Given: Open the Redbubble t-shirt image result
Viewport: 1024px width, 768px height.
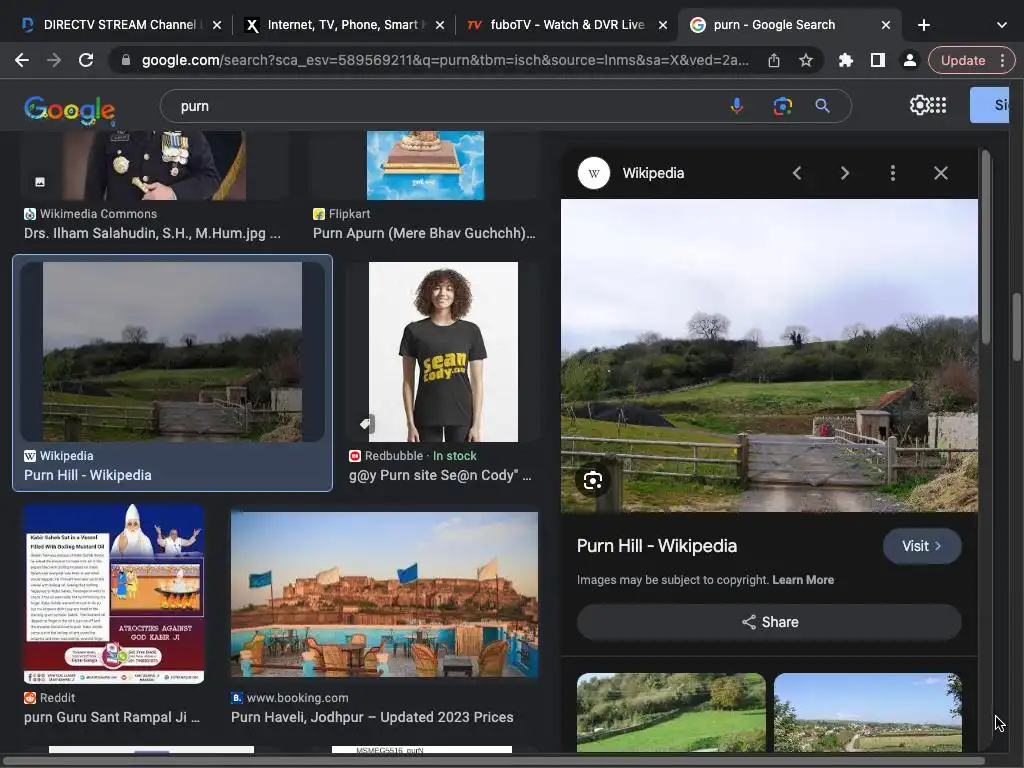Looking at the screenshot, I should click(443, 352).
